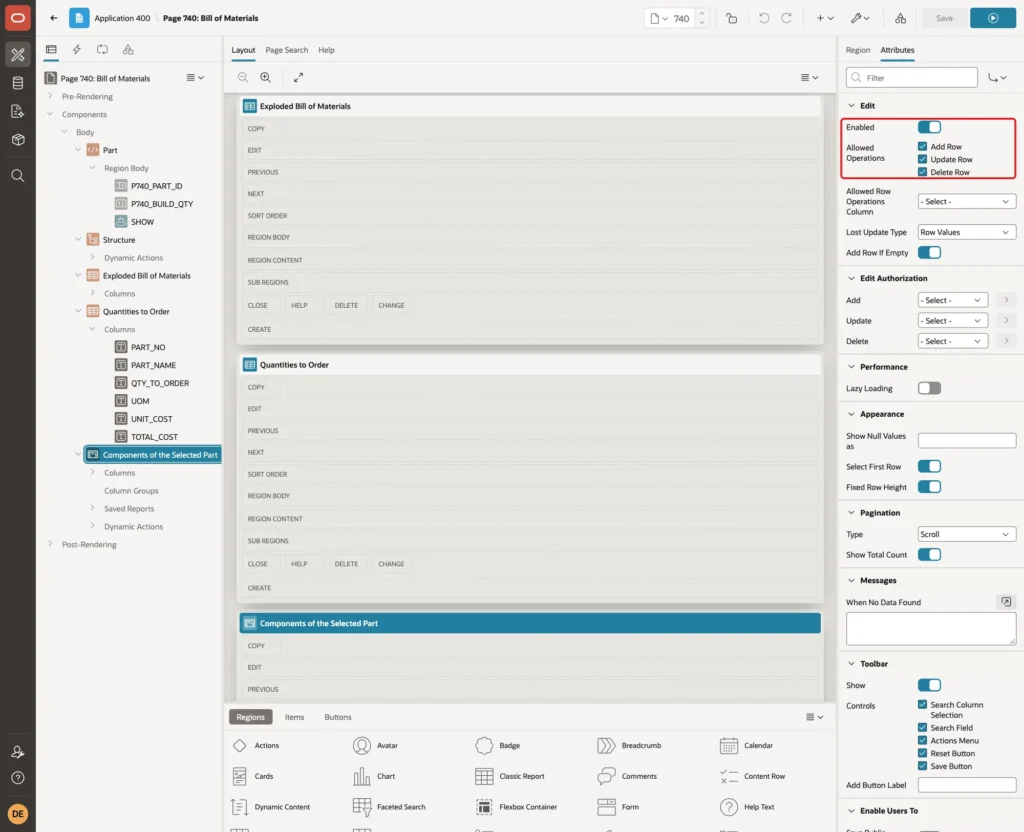Open the Lost Update Type dropdown
This screenshot has width=1024, height=832.
tap(967, 232)
